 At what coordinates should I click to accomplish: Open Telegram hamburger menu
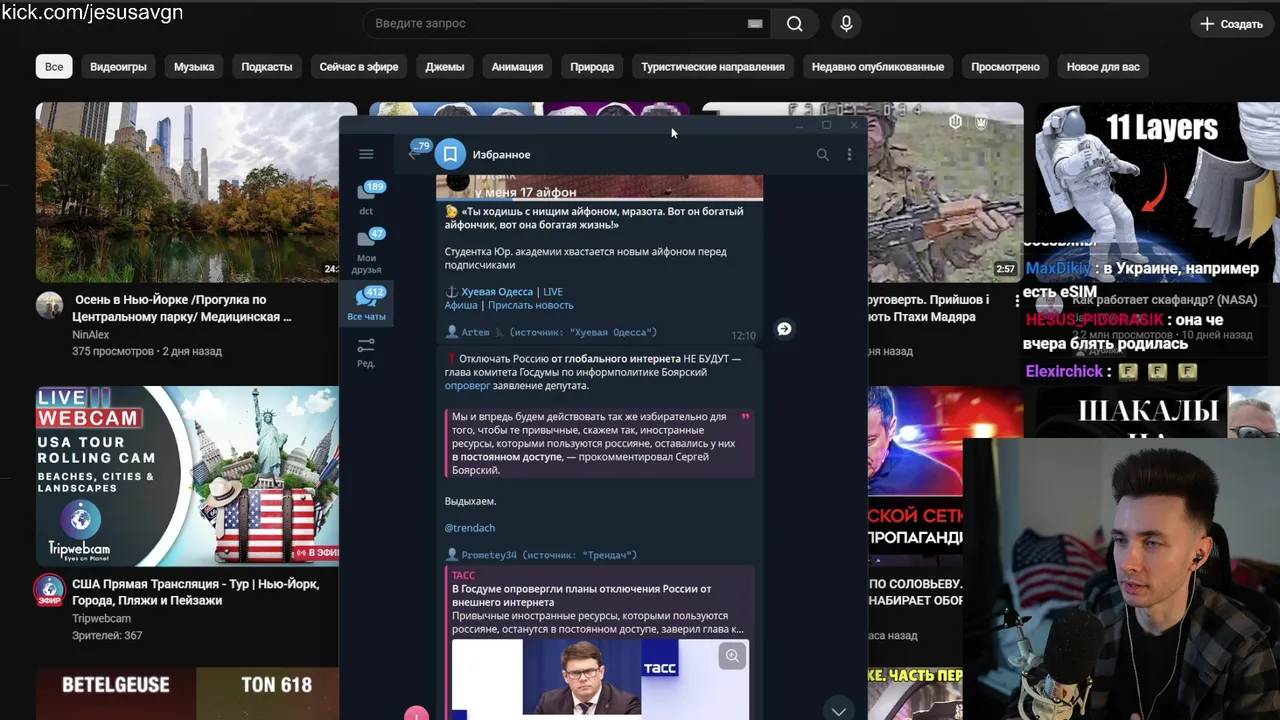click(366, 154)
